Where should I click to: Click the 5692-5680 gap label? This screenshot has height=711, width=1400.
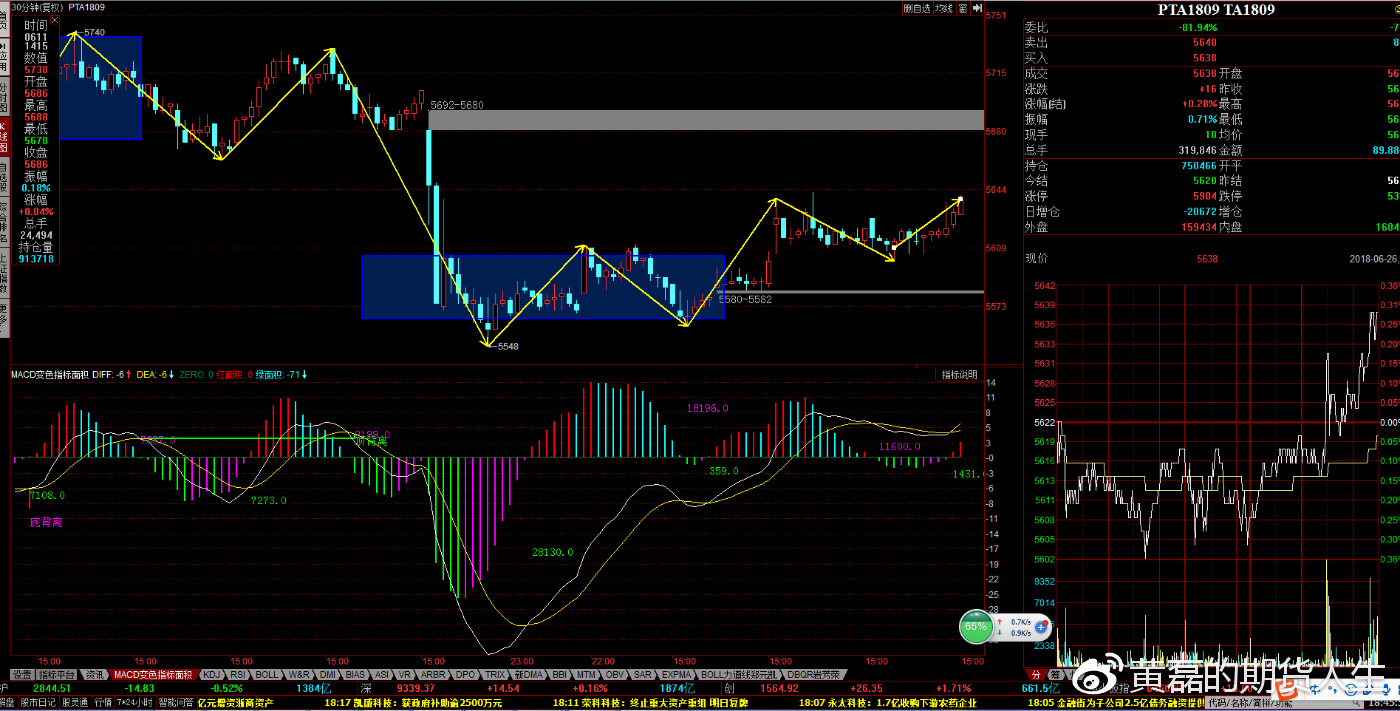(x=457, y=105)
